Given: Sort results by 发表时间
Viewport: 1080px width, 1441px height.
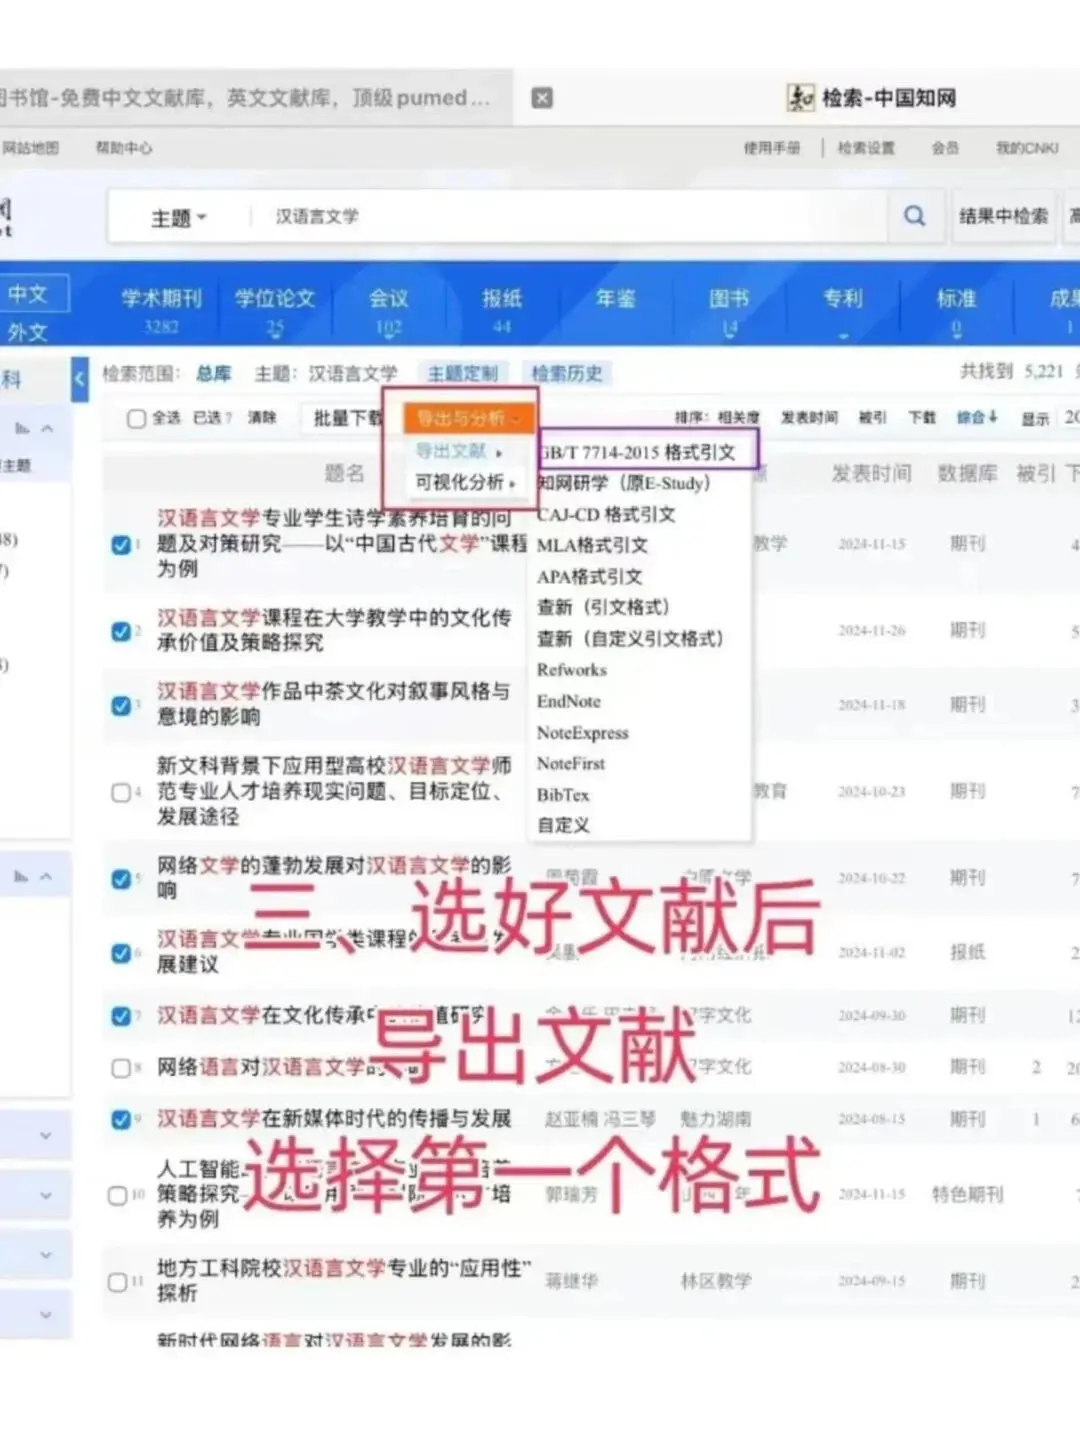Looking at the screenshot, I should click(x=809, y=417).
